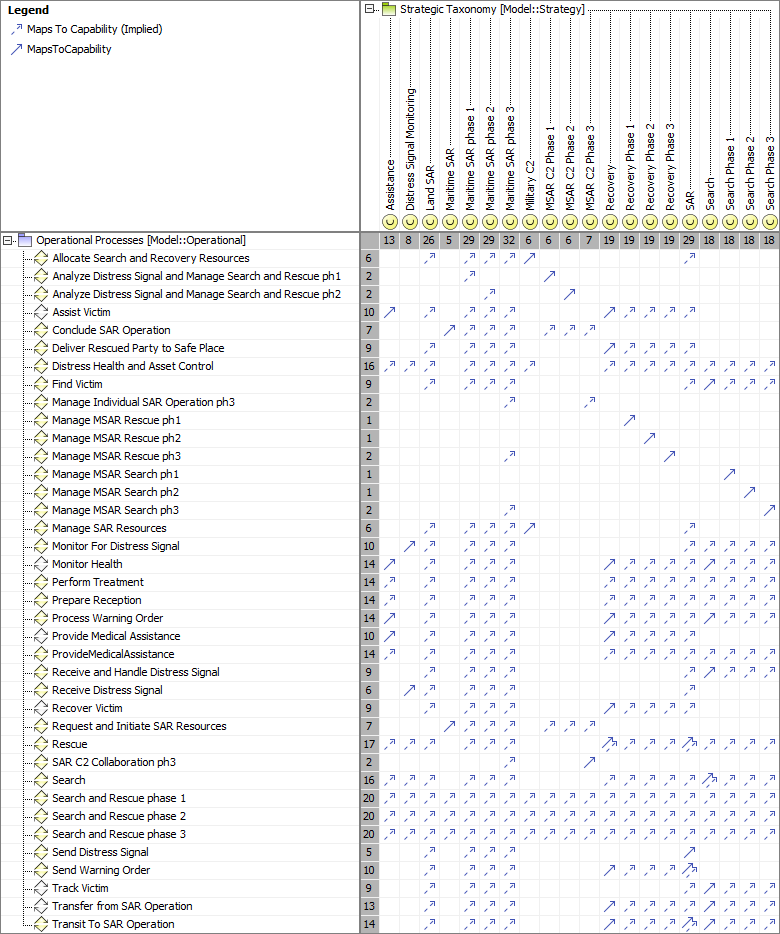This screenshot has width=780, height=934.
Task: Click the activity icon beside Send Distress Signal
Action: click(x=41, y=852)
